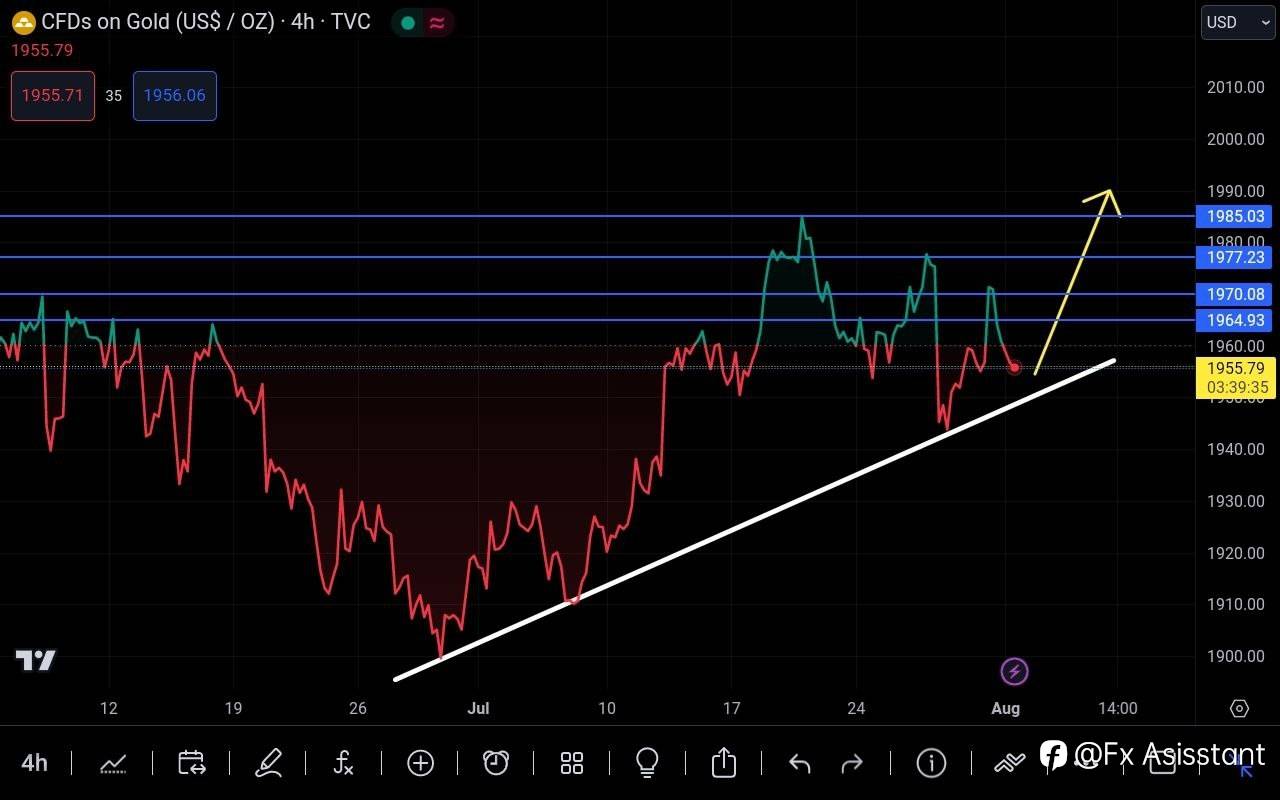Tap the red 1955.71 sell button

(x=53, y=96)
